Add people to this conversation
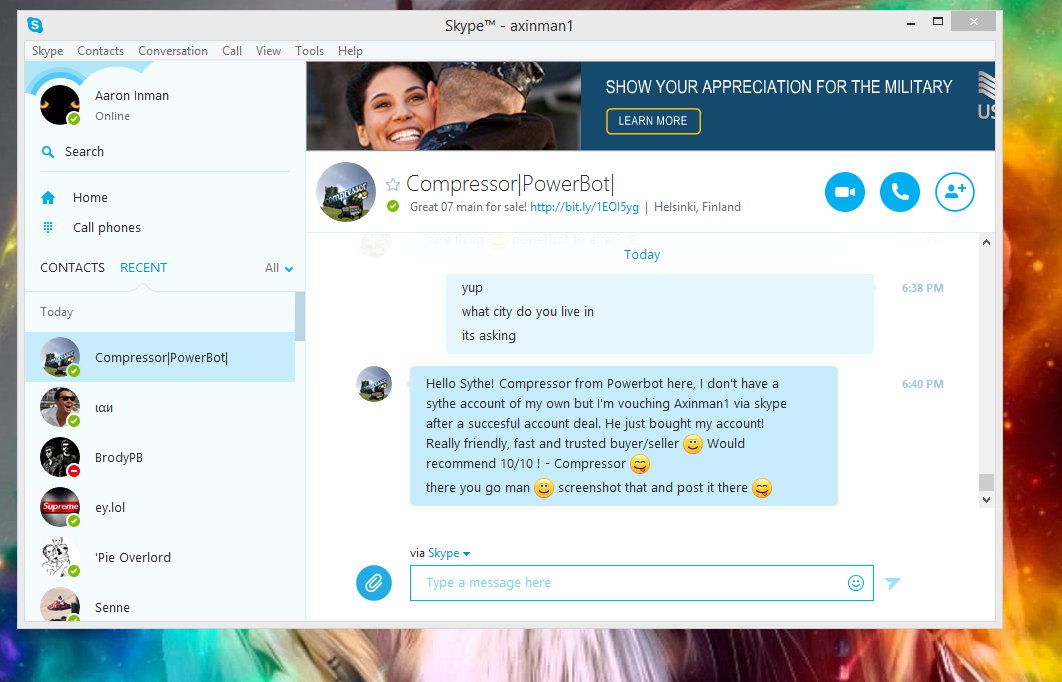 pos(955,192)
